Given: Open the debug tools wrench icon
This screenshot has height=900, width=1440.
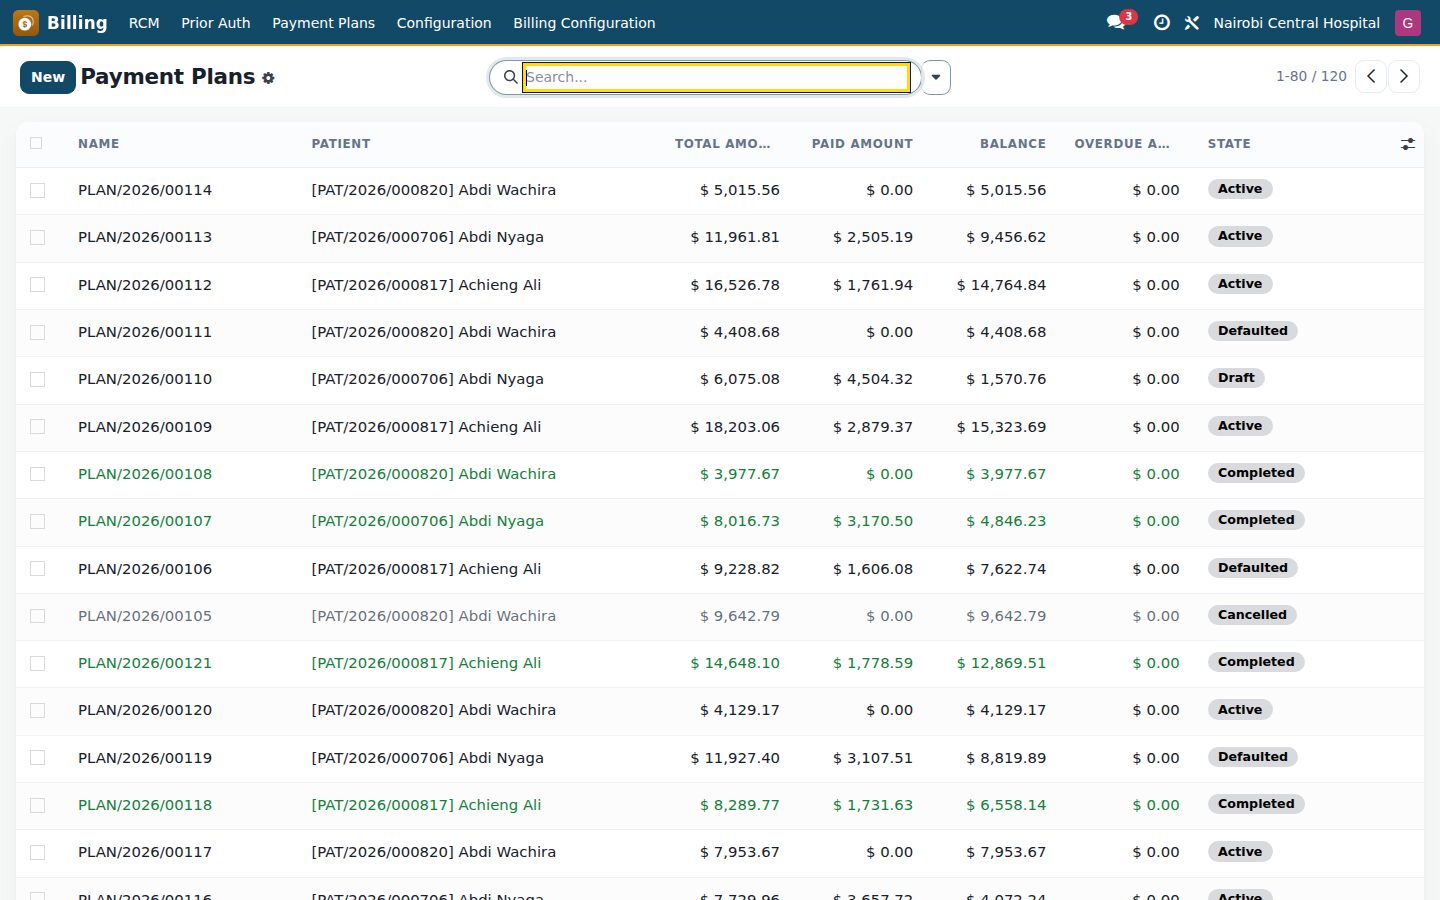Looking at the screenshot, I should pyautogui.click(x=1192, y=22).
